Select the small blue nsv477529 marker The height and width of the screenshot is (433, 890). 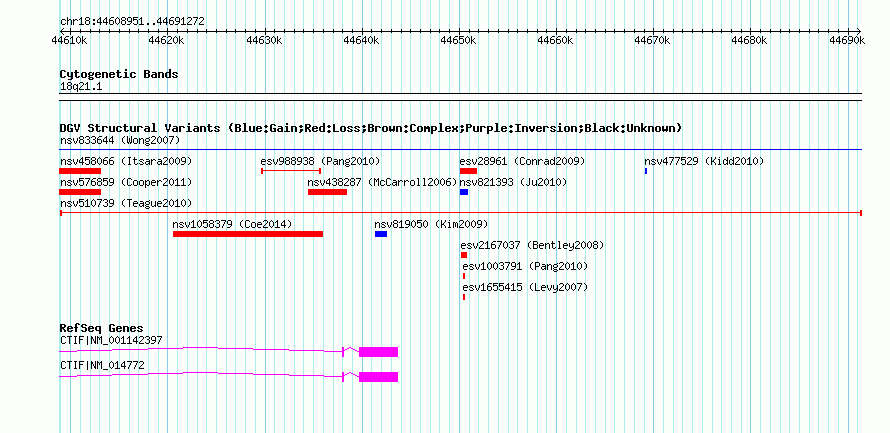[646, 171]
